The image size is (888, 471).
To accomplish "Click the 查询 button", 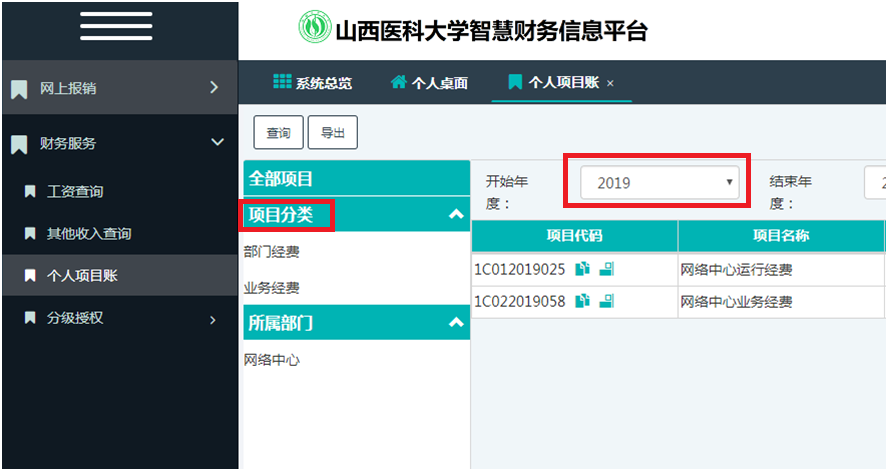I will point(278,133).
